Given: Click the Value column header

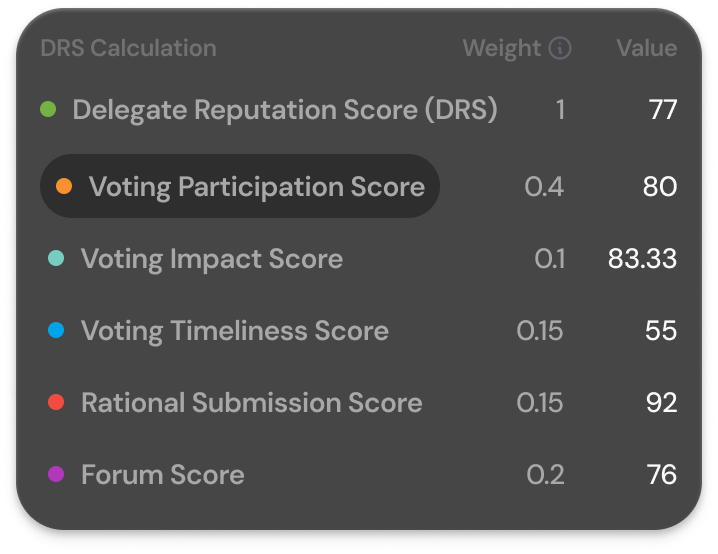Looking at the screenshot, I should click(646, 48).
